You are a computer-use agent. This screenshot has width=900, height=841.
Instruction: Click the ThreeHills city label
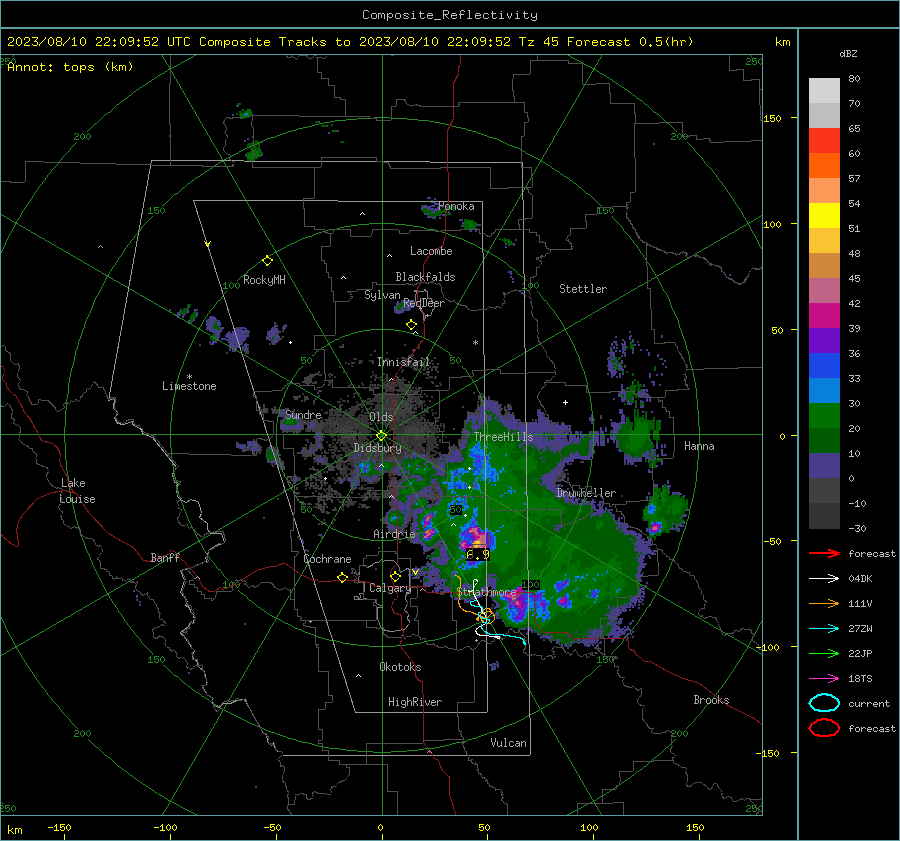click(503, 437)
